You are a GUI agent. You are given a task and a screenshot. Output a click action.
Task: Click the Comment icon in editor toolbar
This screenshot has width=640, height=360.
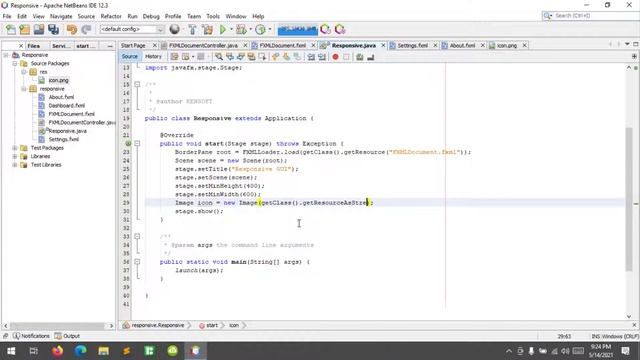[x=360, y=57]
